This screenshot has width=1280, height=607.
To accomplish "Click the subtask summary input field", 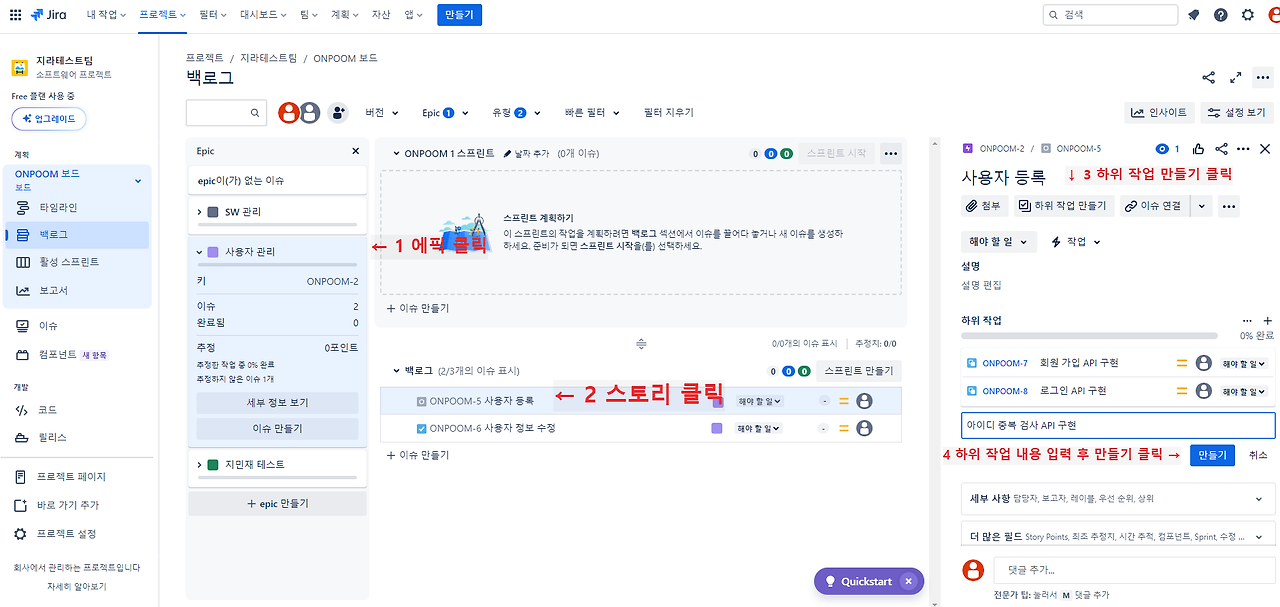I will point(1117,425).
